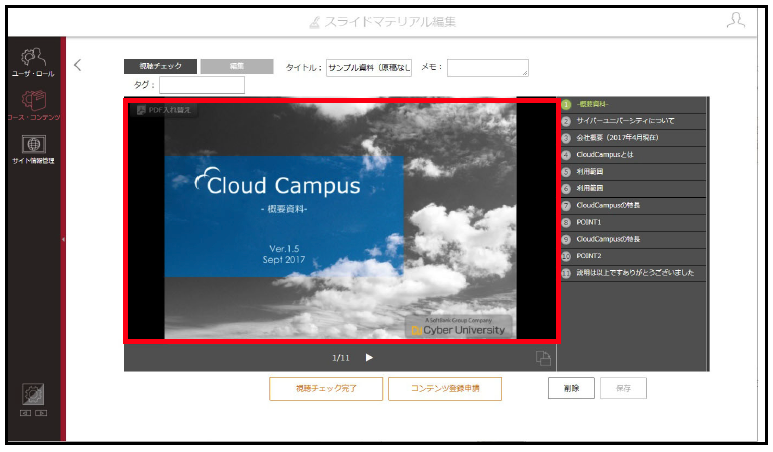Click the 削除 delete button
773x452 pixels.
(x=571, y=388)
